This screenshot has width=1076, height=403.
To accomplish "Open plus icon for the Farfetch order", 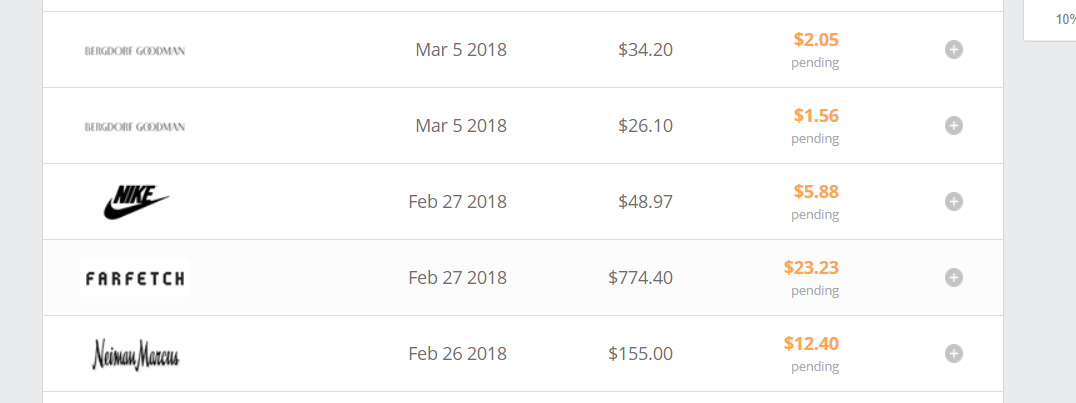I will pyautogui.click(x=954, y=278).
